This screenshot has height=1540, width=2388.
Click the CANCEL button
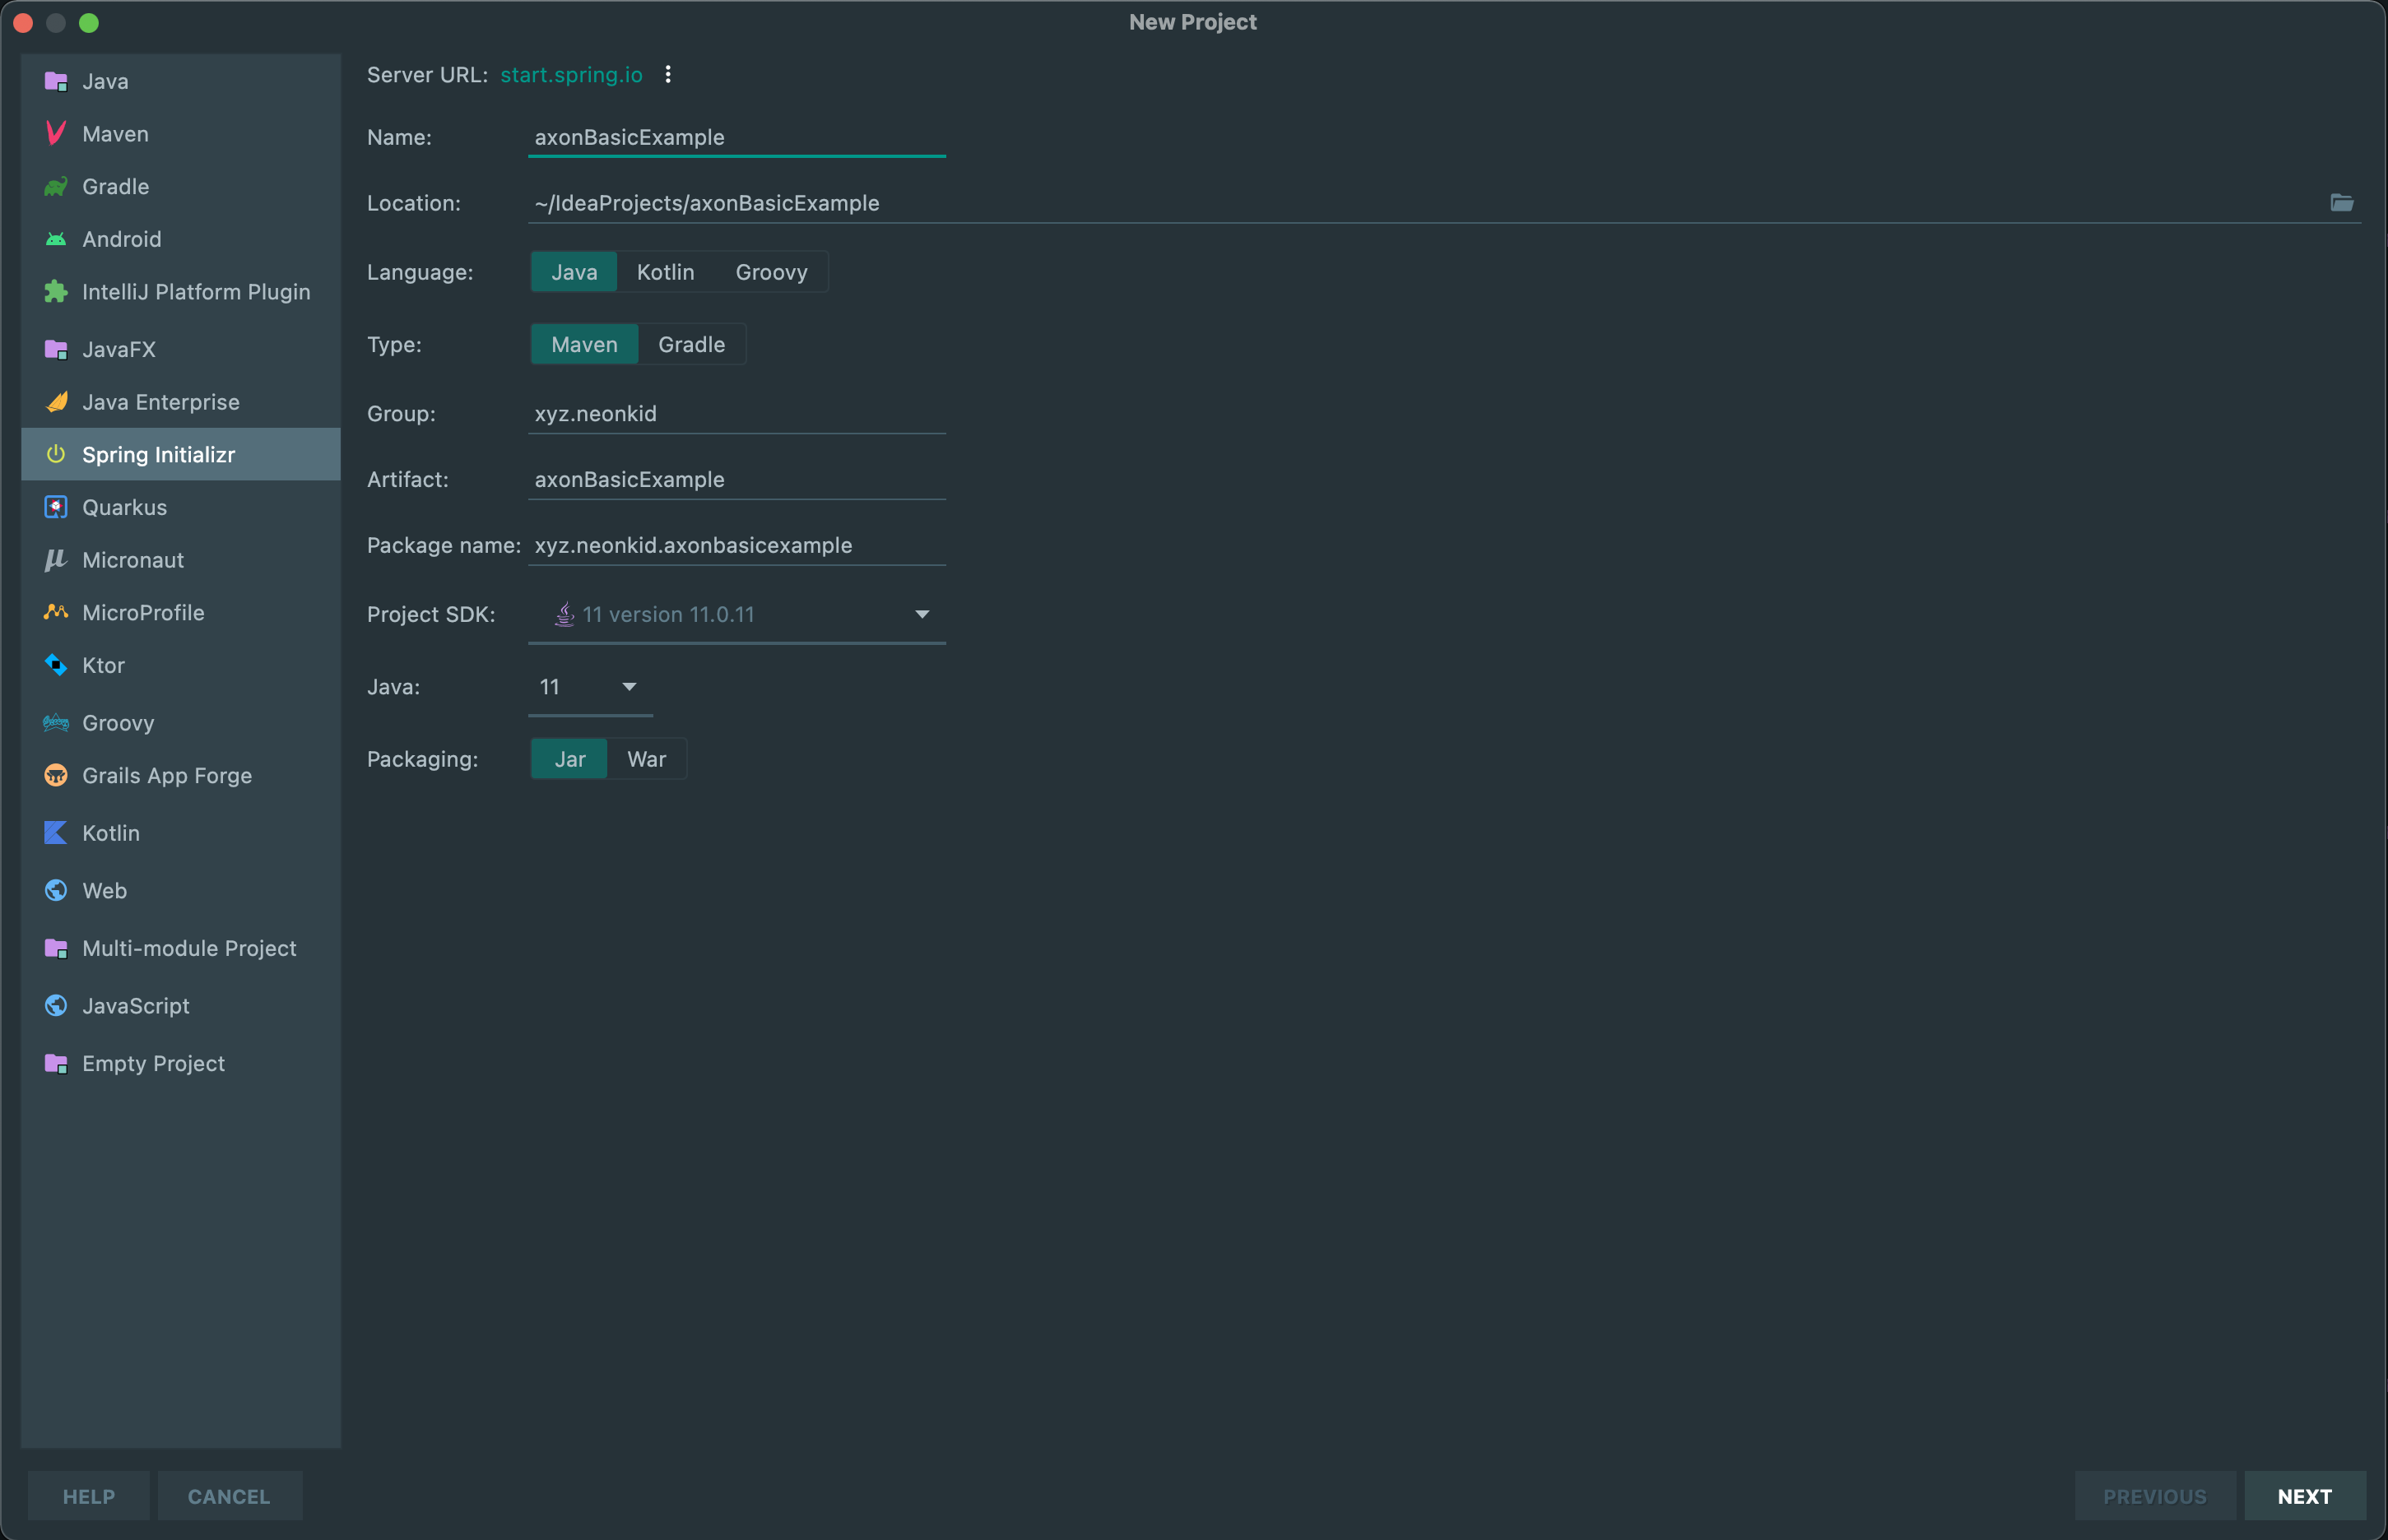pos(228,1496)
